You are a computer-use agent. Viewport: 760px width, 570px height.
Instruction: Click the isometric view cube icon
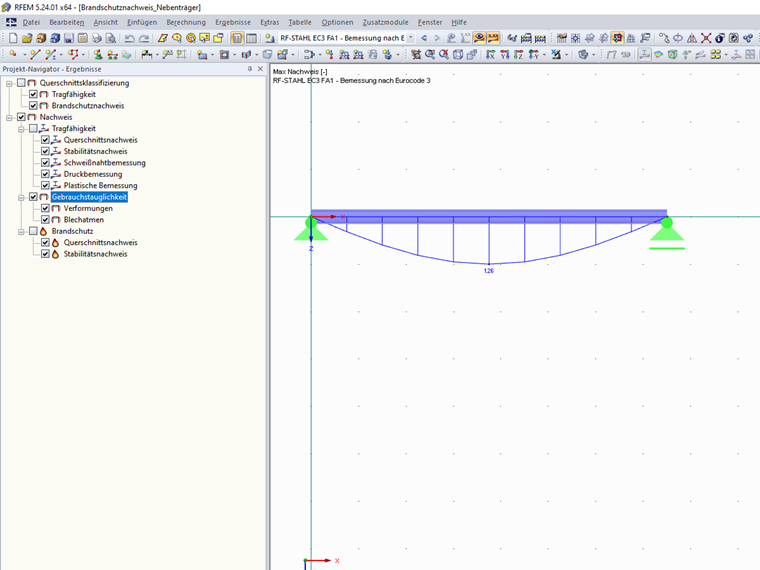[458, 54]
